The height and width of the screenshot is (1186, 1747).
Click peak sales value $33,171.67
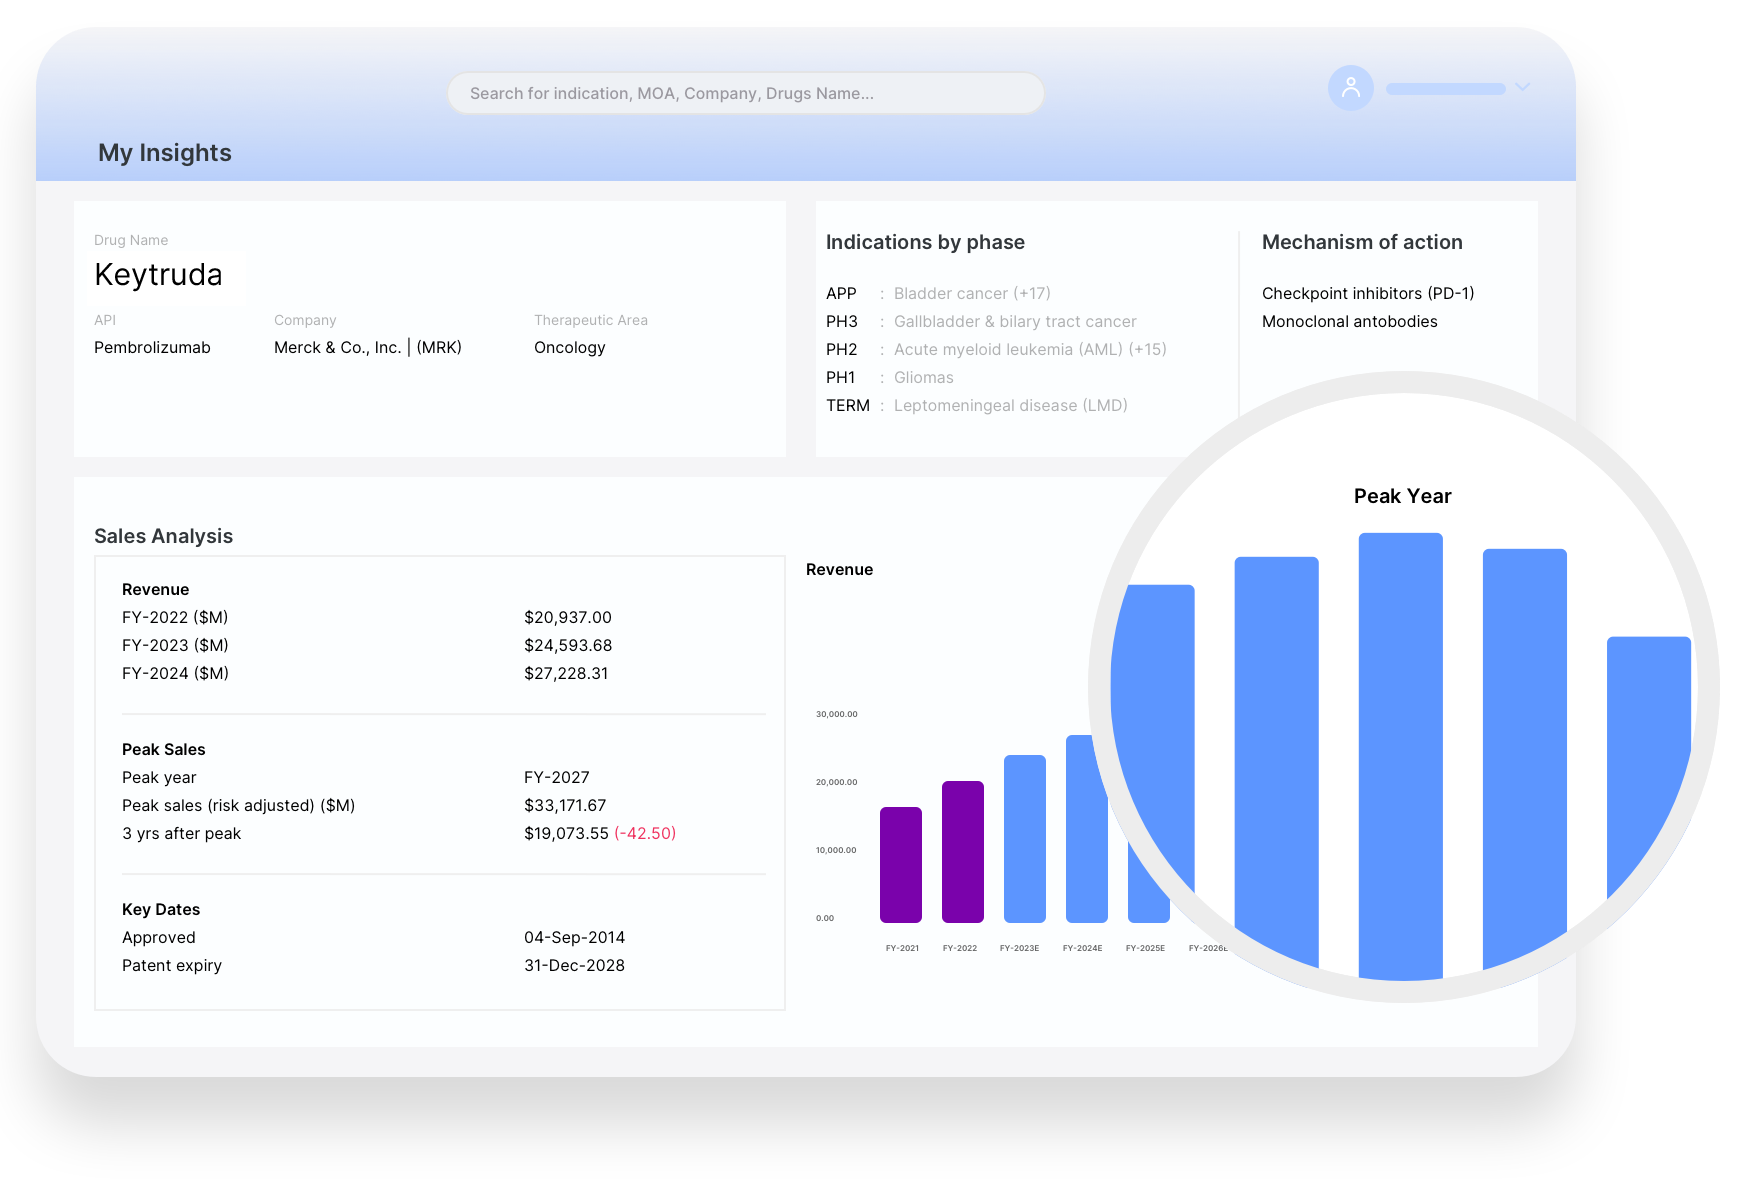[x=565, y=806]
